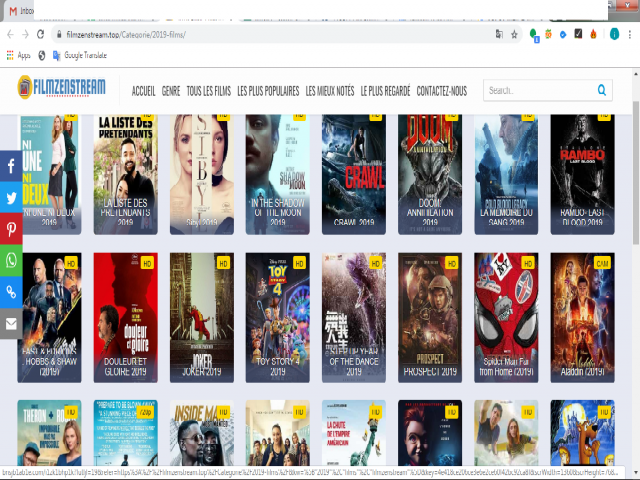Click the padlock site info icon

(59, 35)
